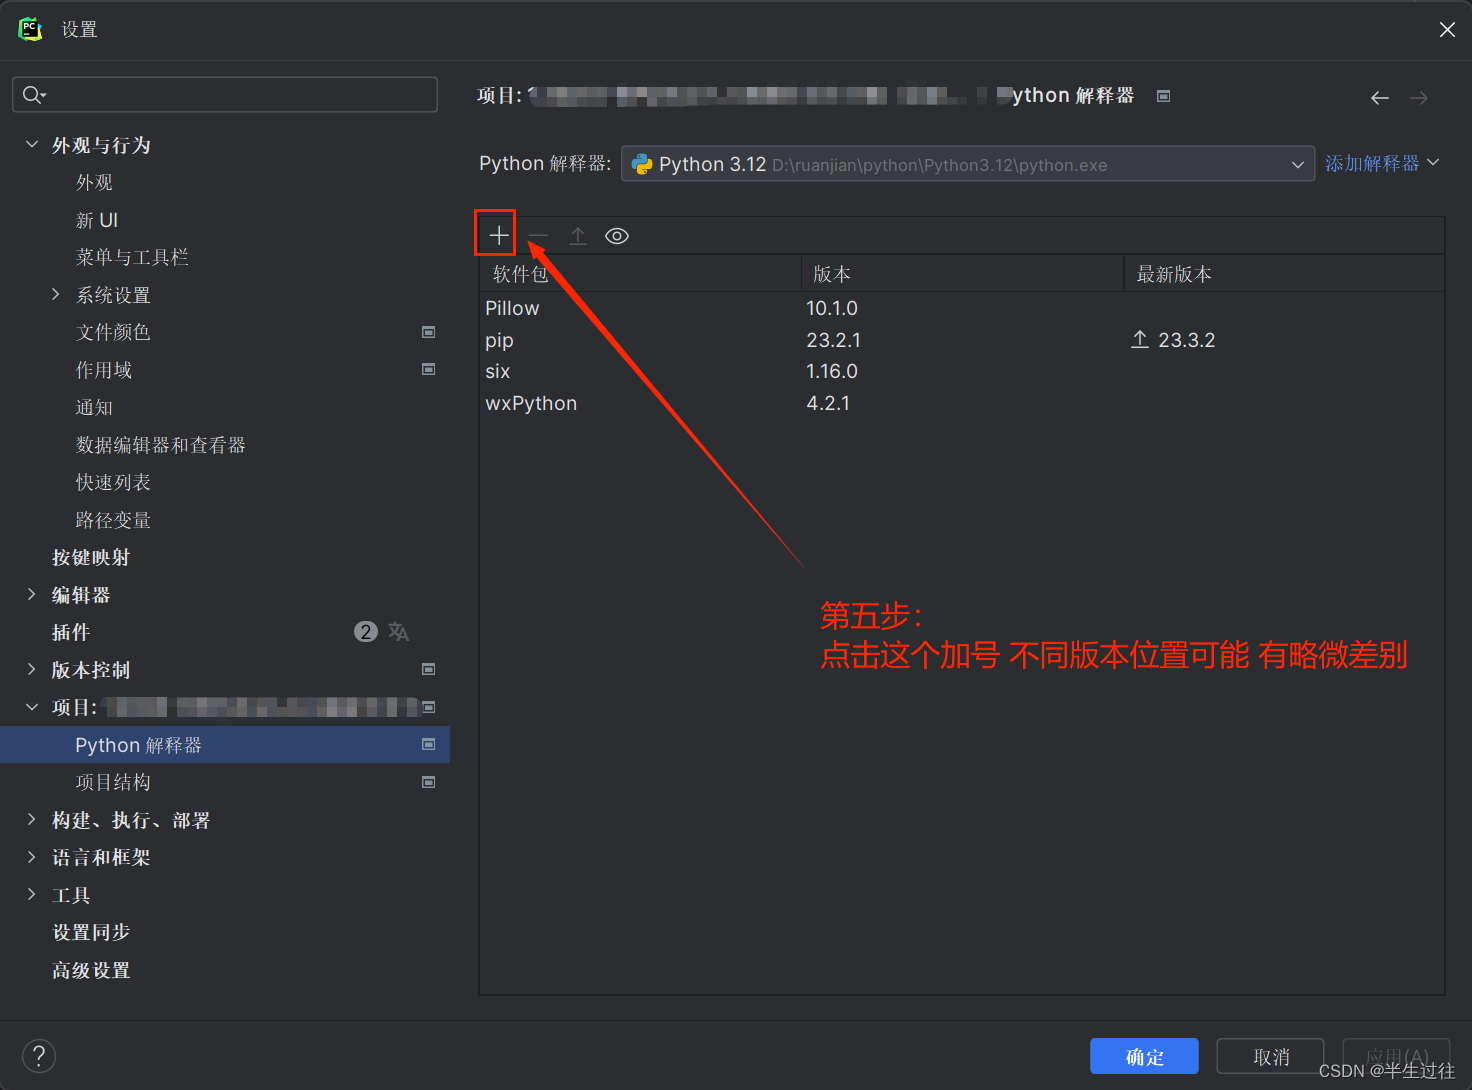Select the Pillow package row
Screen dimensions: 1472x1090
coord(961,308)
